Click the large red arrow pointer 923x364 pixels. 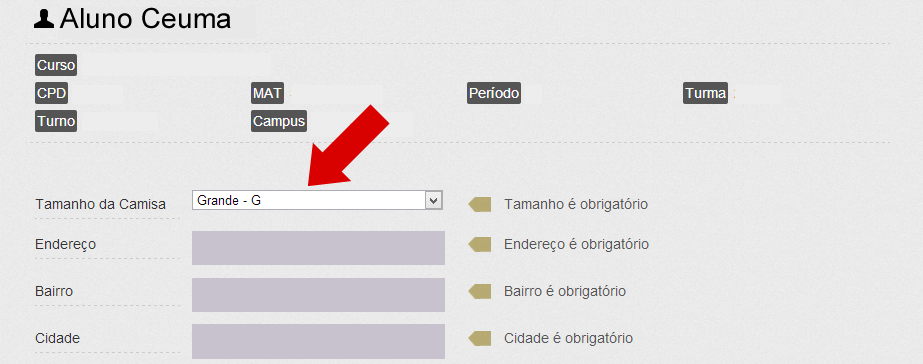click(x=348, y=147)
